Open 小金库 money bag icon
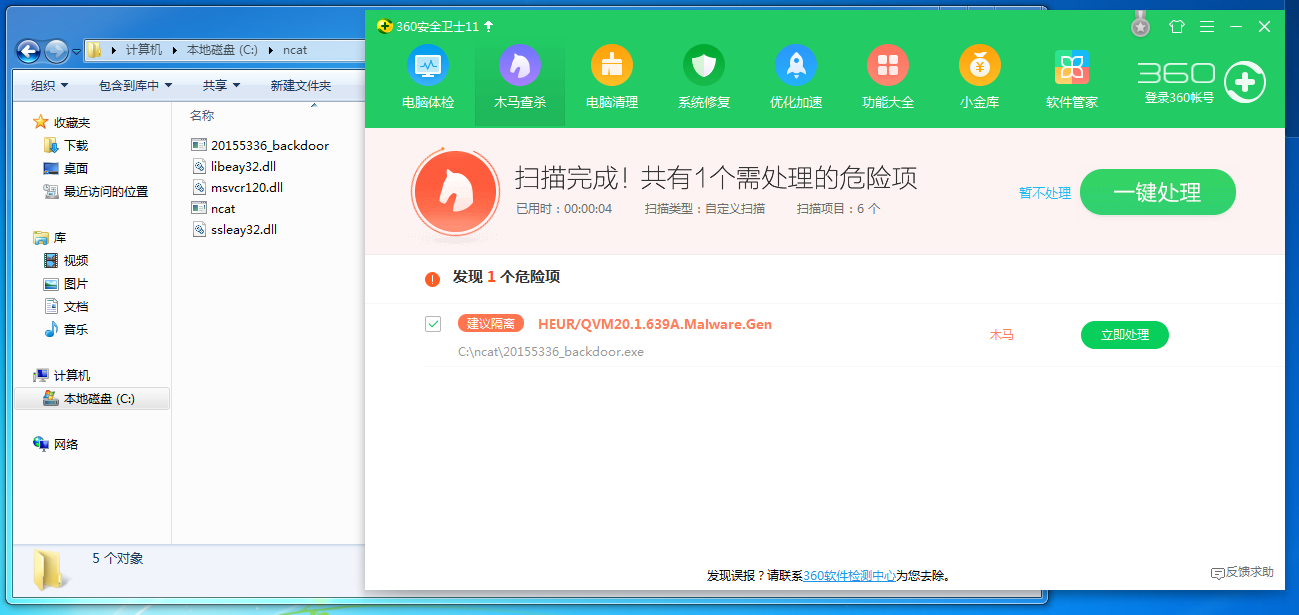 (980, 66)
